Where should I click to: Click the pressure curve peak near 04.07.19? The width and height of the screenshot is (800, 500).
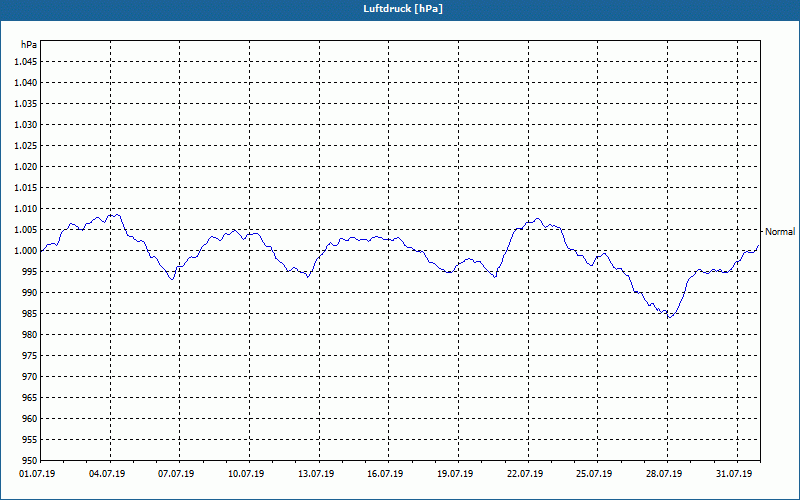tap(116, 215)
